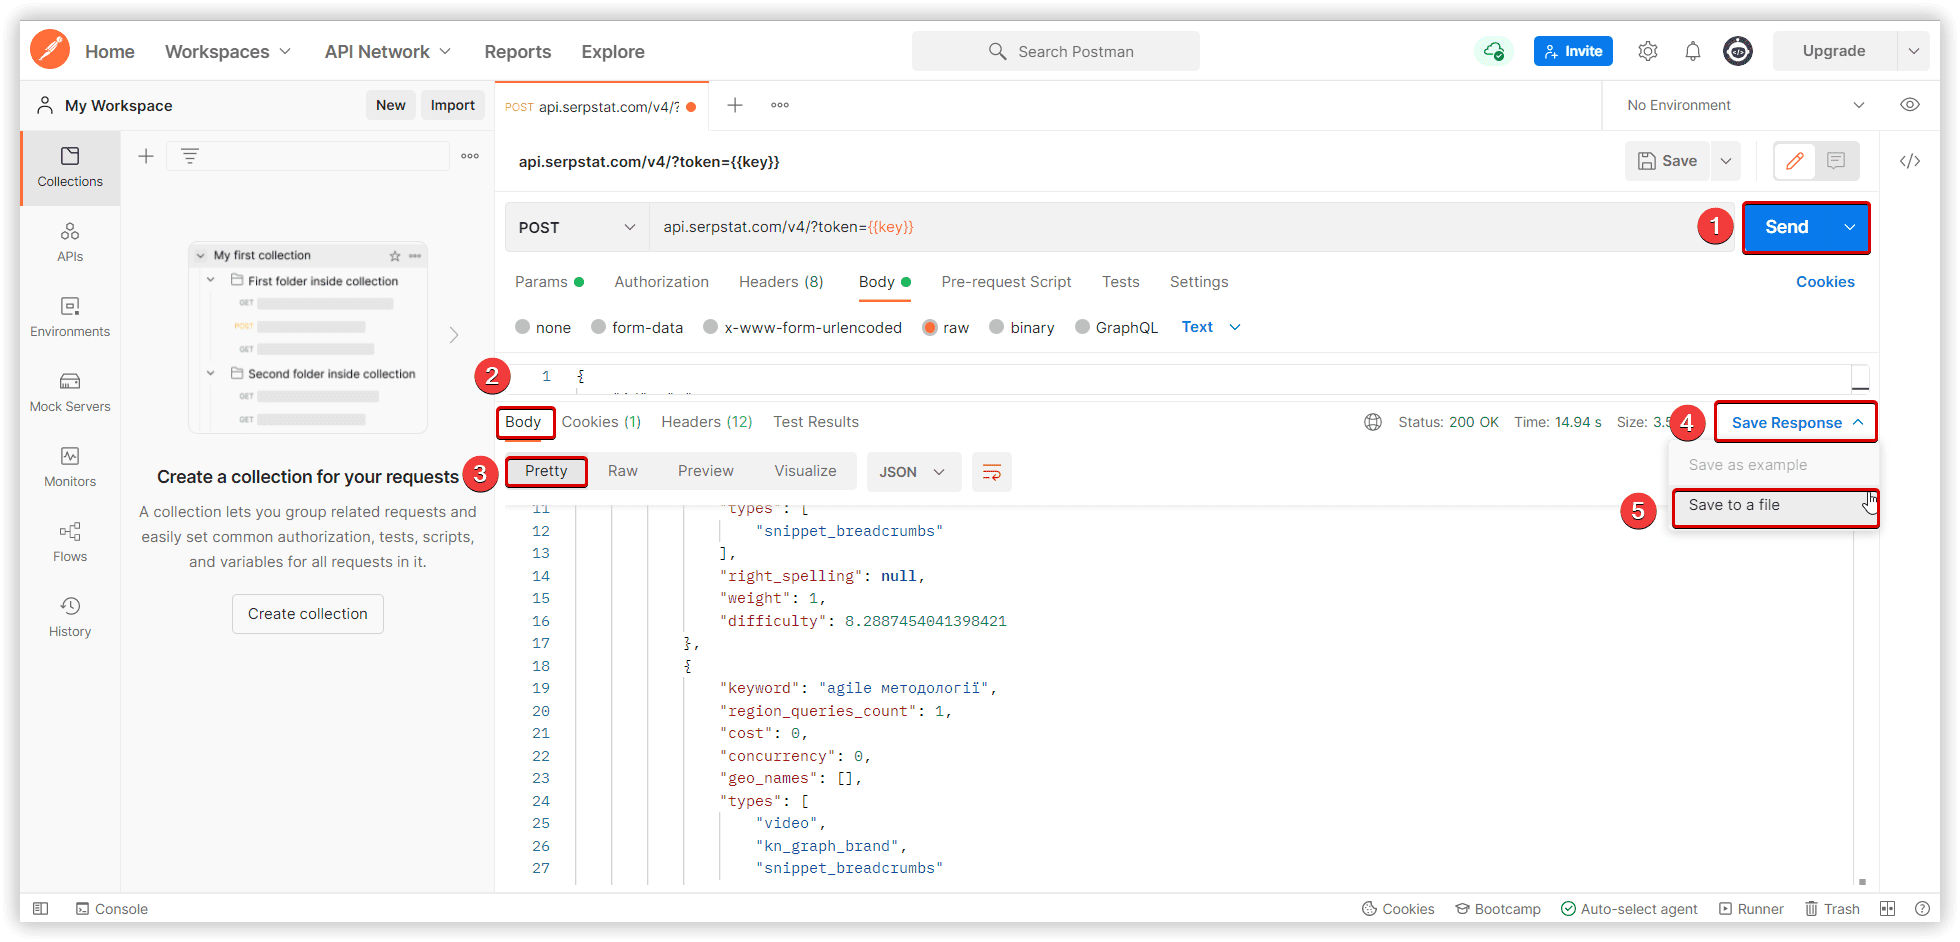This screenshot has width=1960, height=942.
Task: Open the Mock Servers sidebar panel
Action: [x=70, y=392]
